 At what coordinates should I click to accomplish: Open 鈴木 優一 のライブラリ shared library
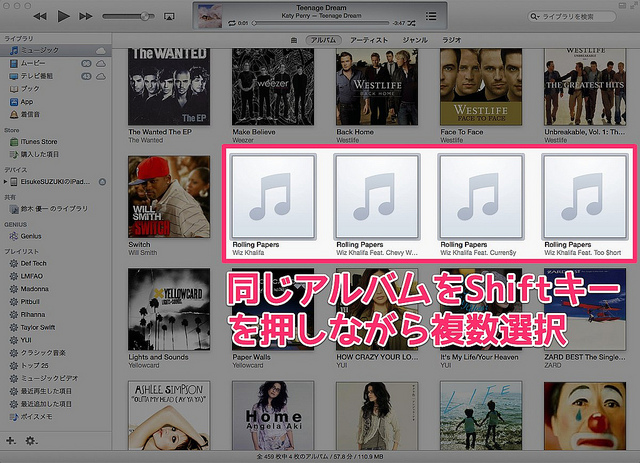pos(56,209)
